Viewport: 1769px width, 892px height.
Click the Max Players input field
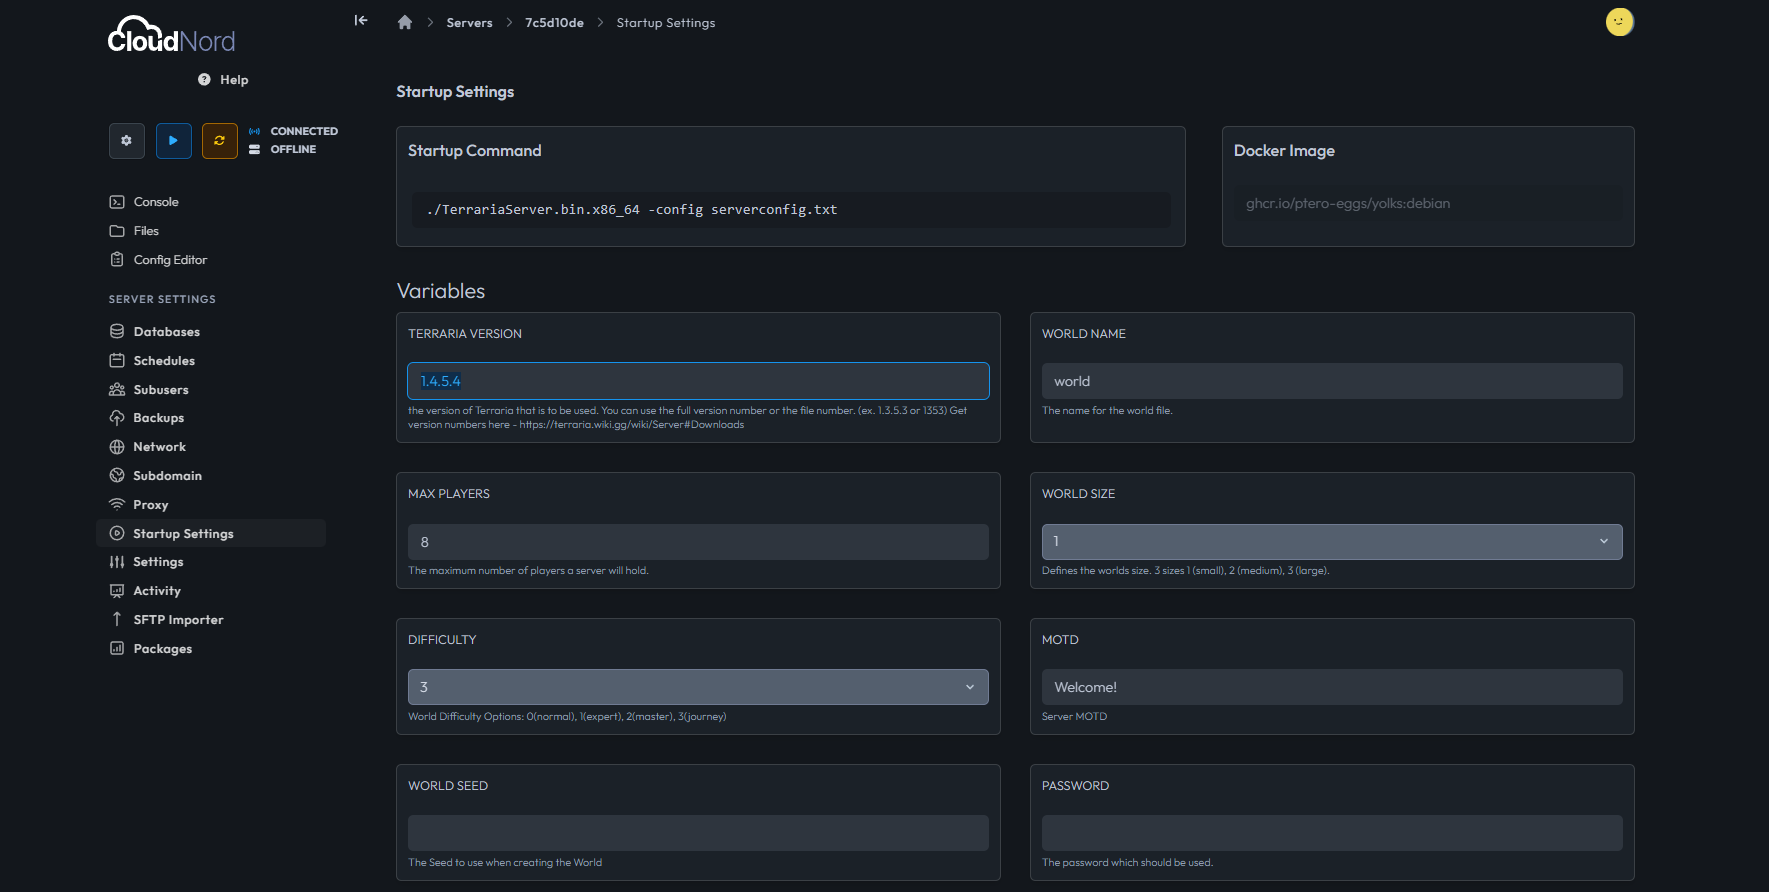(697, 542)
